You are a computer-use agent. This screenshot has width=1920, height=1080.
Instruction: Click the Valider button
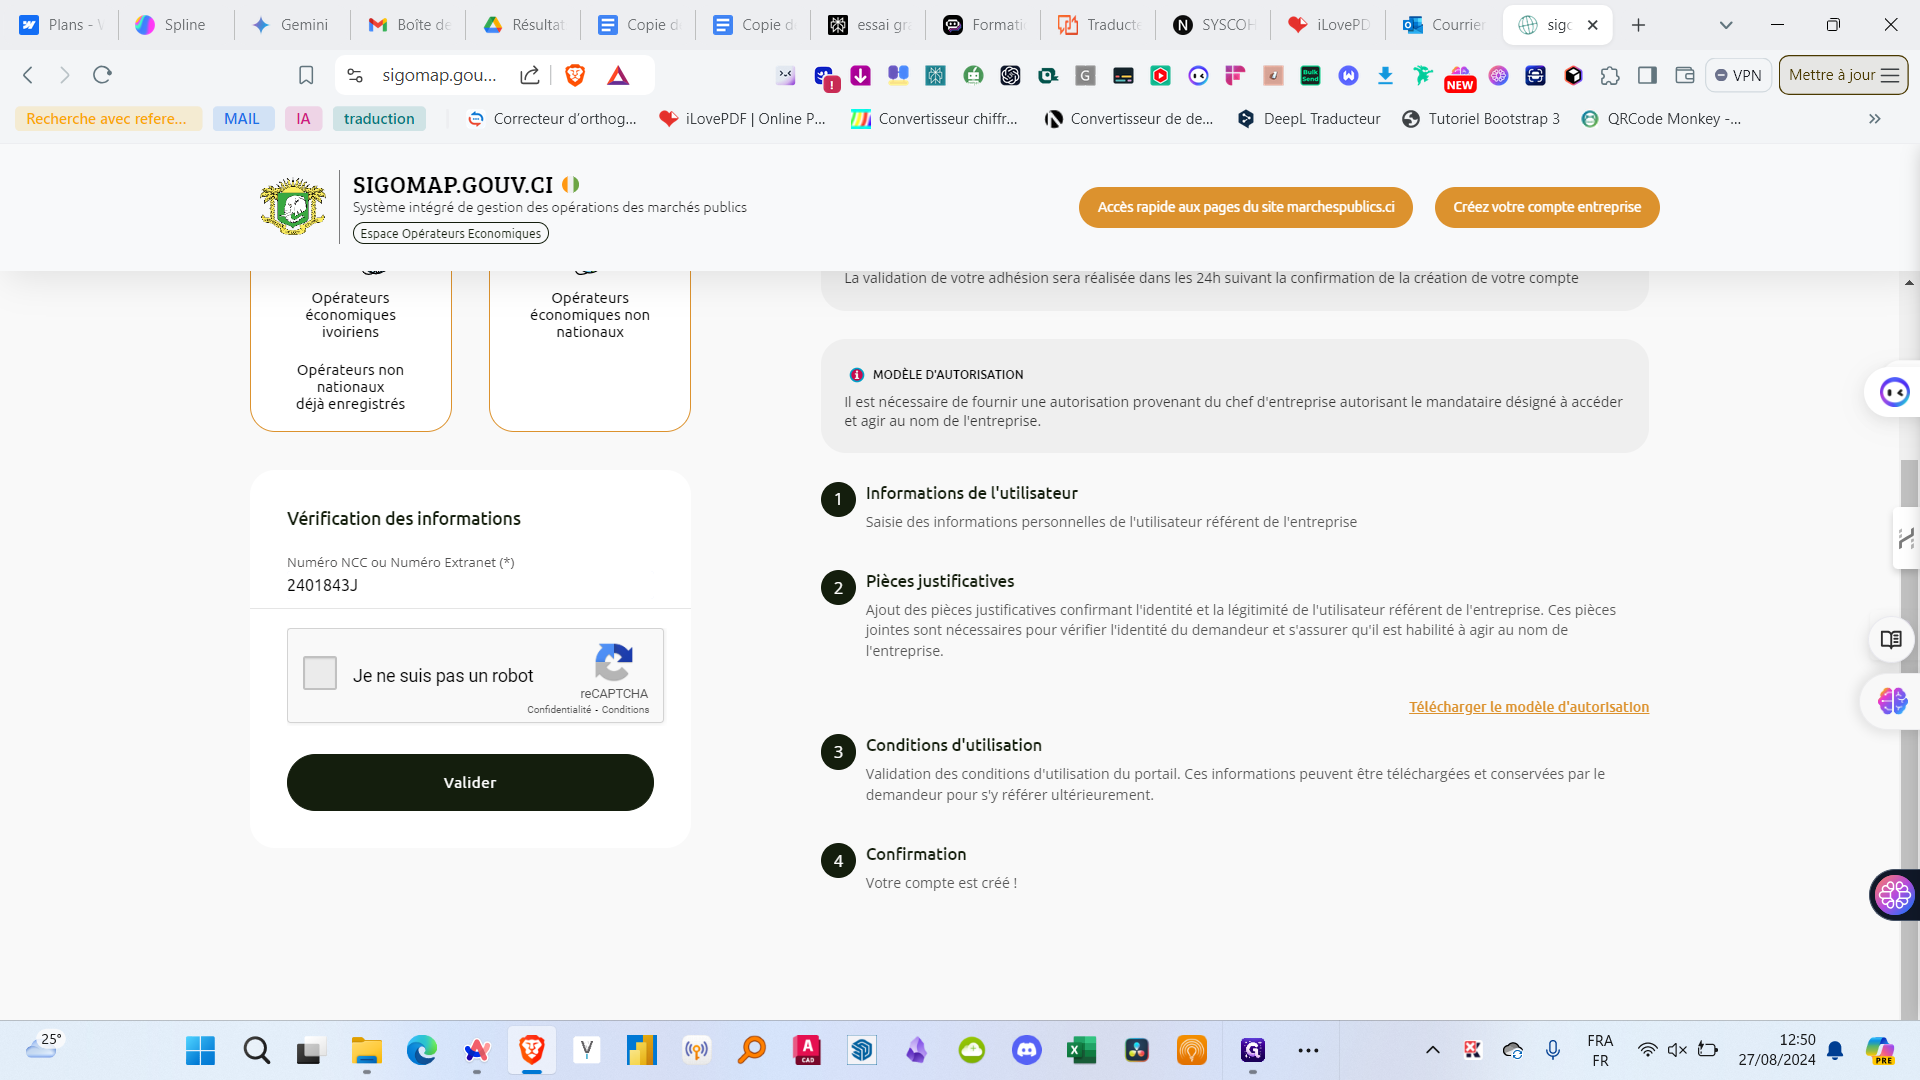click(x=470, y=782)
